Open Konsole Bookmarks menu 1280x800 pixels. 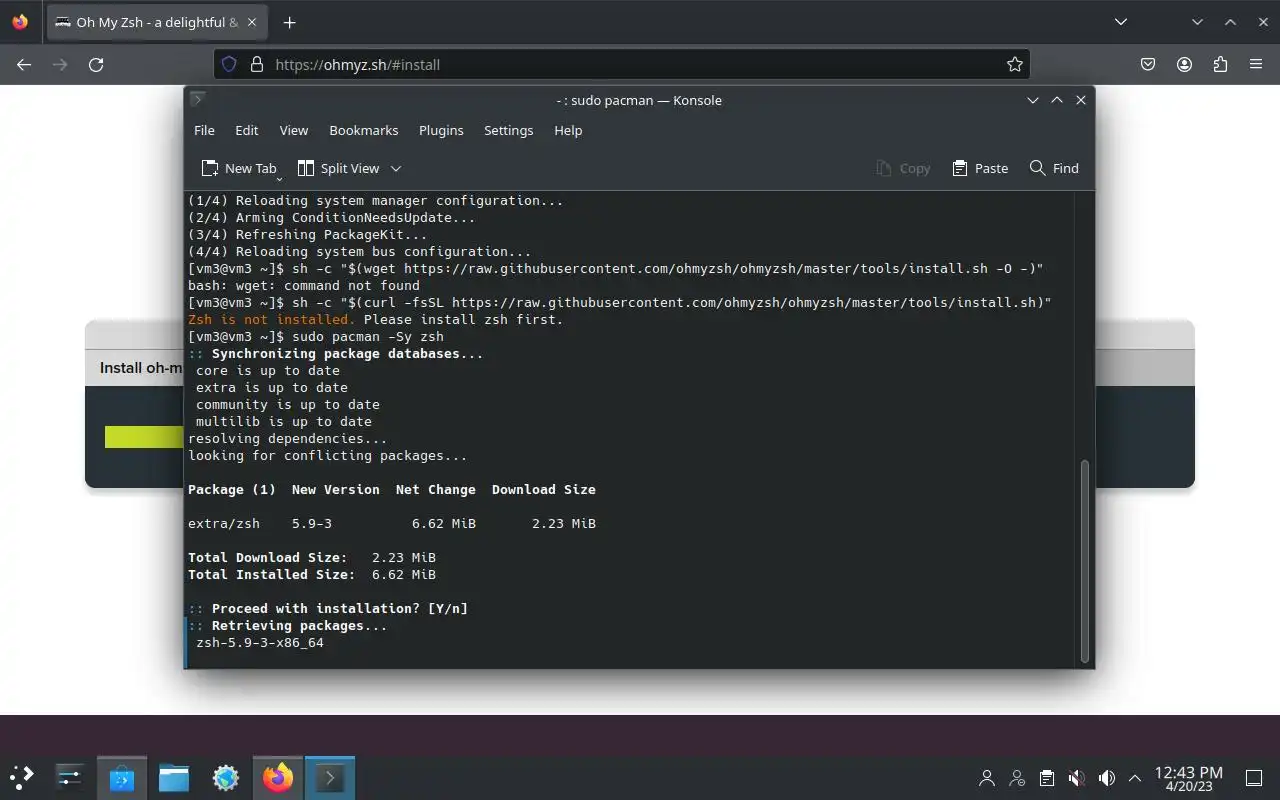click(363, 130)
